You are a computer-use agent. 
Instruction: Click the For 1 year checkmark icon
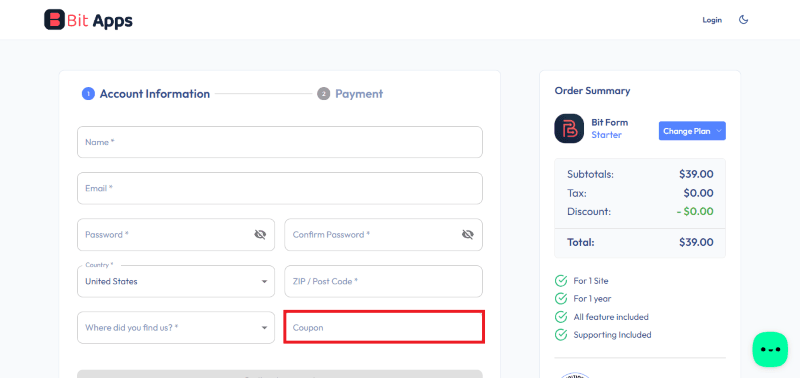click(561, 299)
